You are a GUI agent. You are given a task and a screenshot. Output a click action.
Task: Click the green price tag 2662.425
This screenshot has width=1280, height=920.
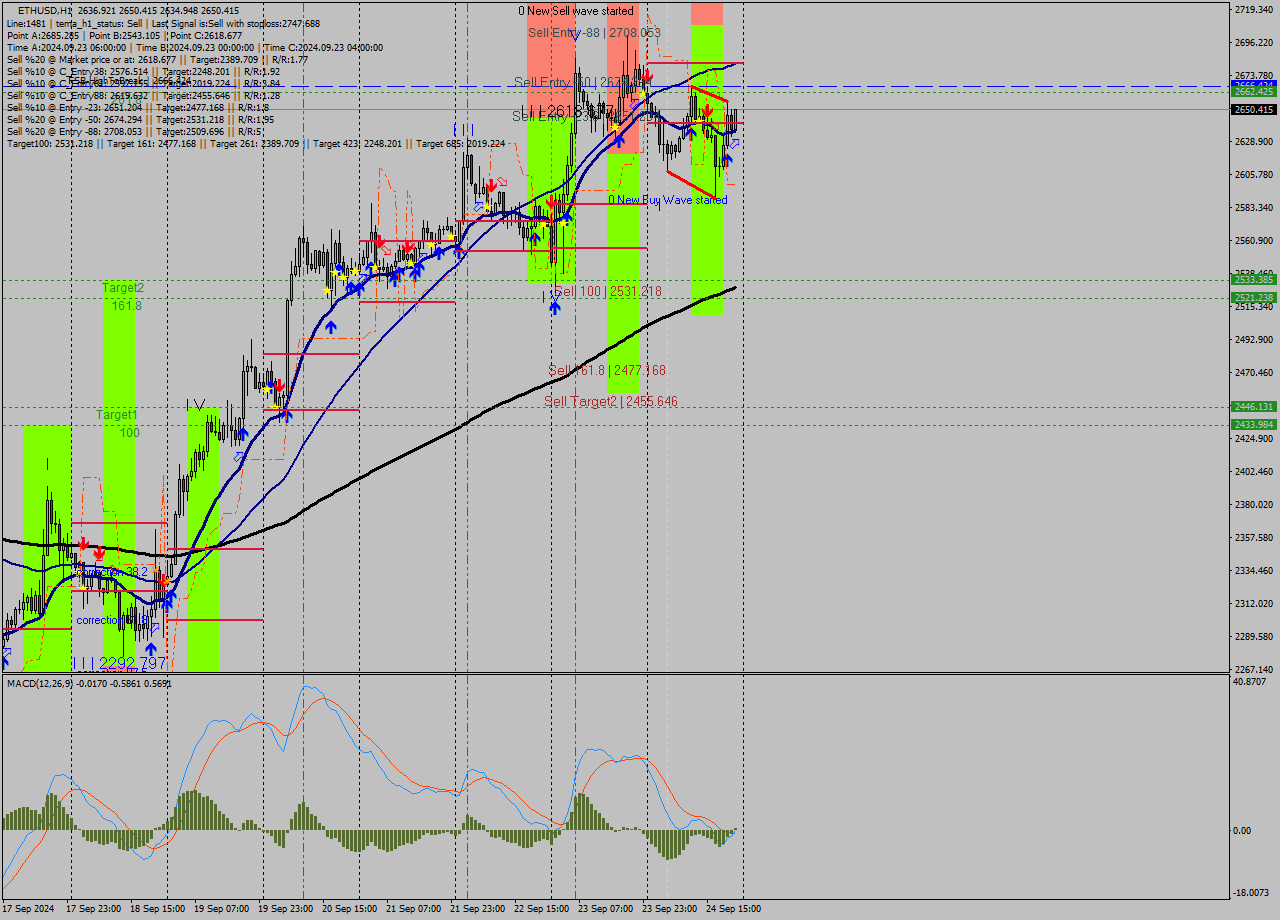click(1254, 91)
